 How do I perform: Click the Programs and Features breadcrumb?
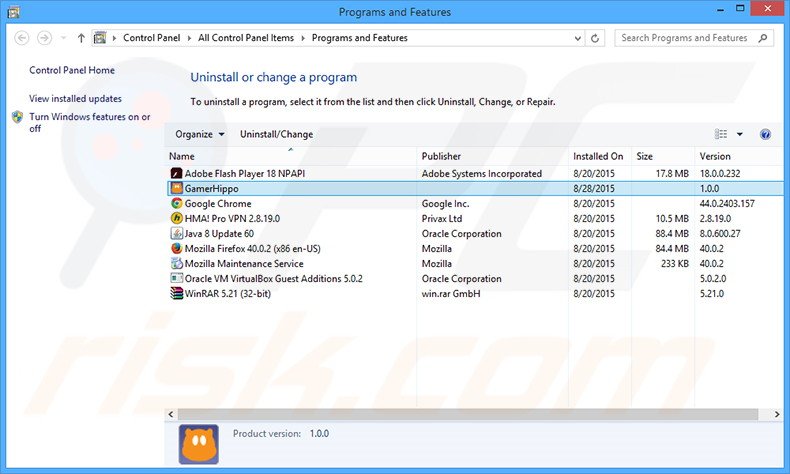pyautogui.click(x=360, y=38)
